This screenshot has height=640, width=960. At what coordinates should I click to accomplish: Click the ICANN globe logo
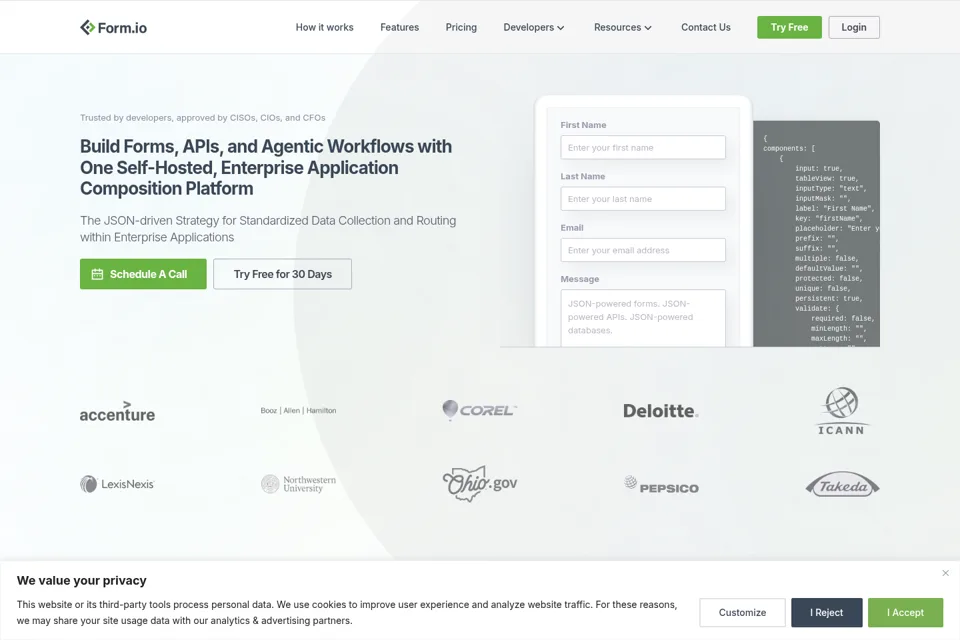click(x=841, y=410)
